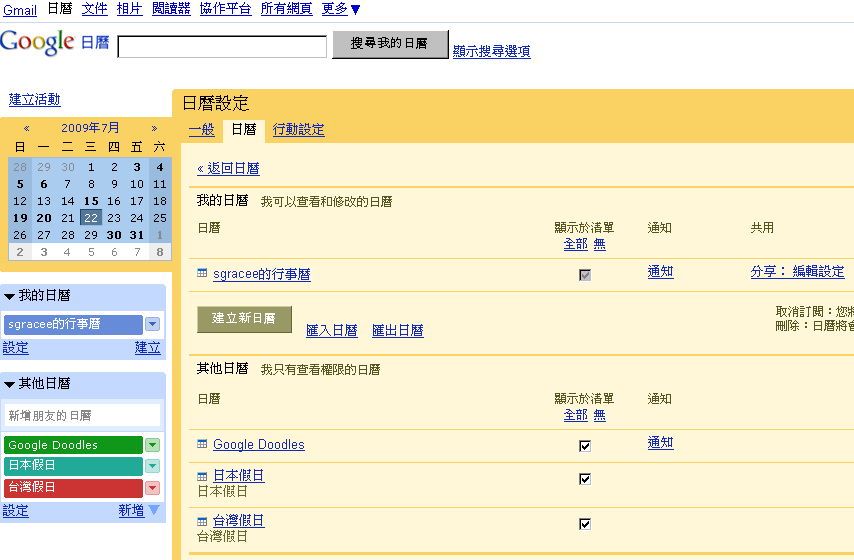
Task: Open Gmail from top navigation
Action: [x=20, y=10]
